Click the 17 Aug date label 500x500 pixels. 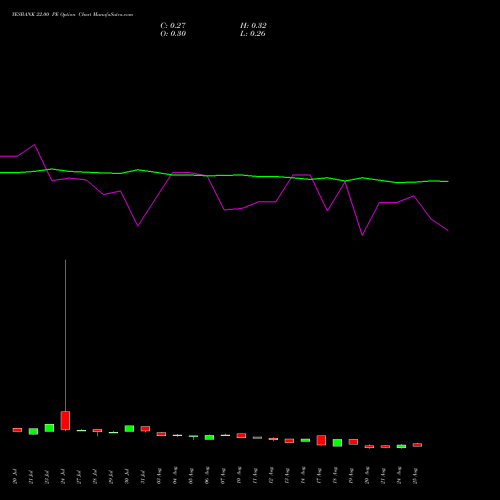(x=319, y=476)
